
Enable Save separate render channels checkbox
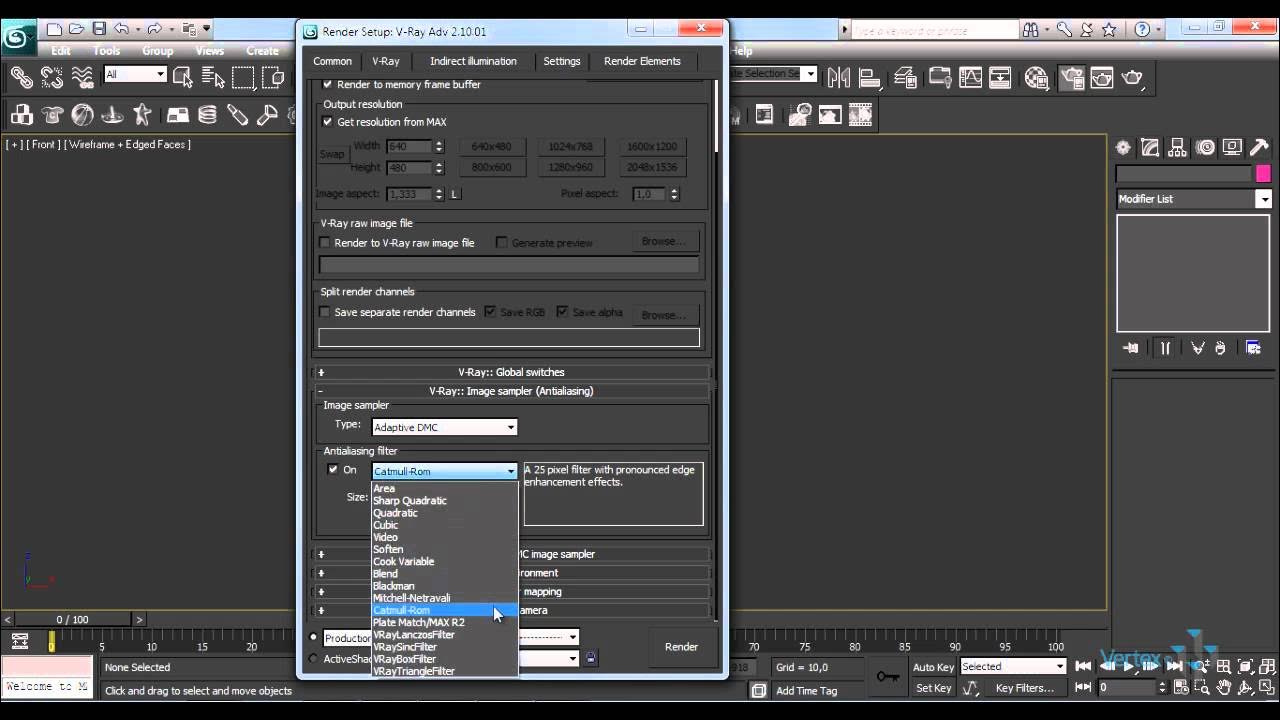[x=324, y=313]
